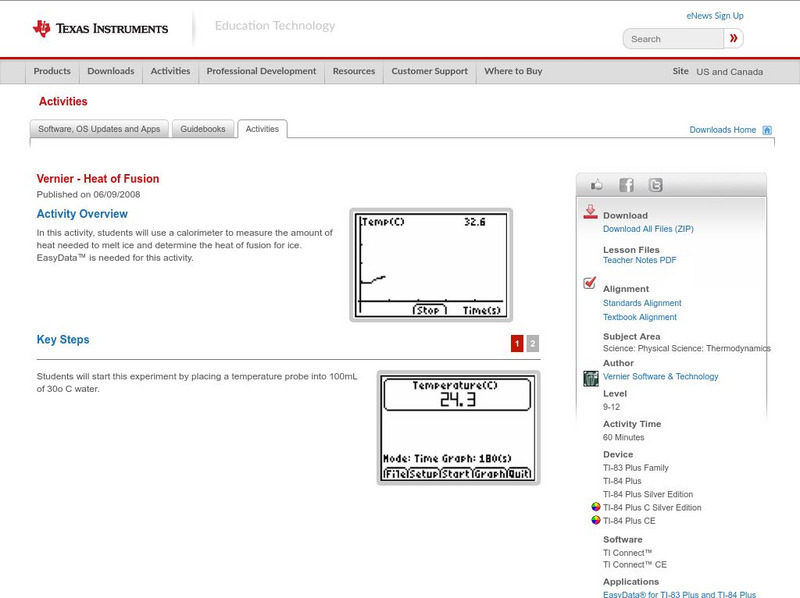This screenshot has height=598, width=800.
Task: Open the Teacher Notes PDF
Action: [x=639, y=259]
